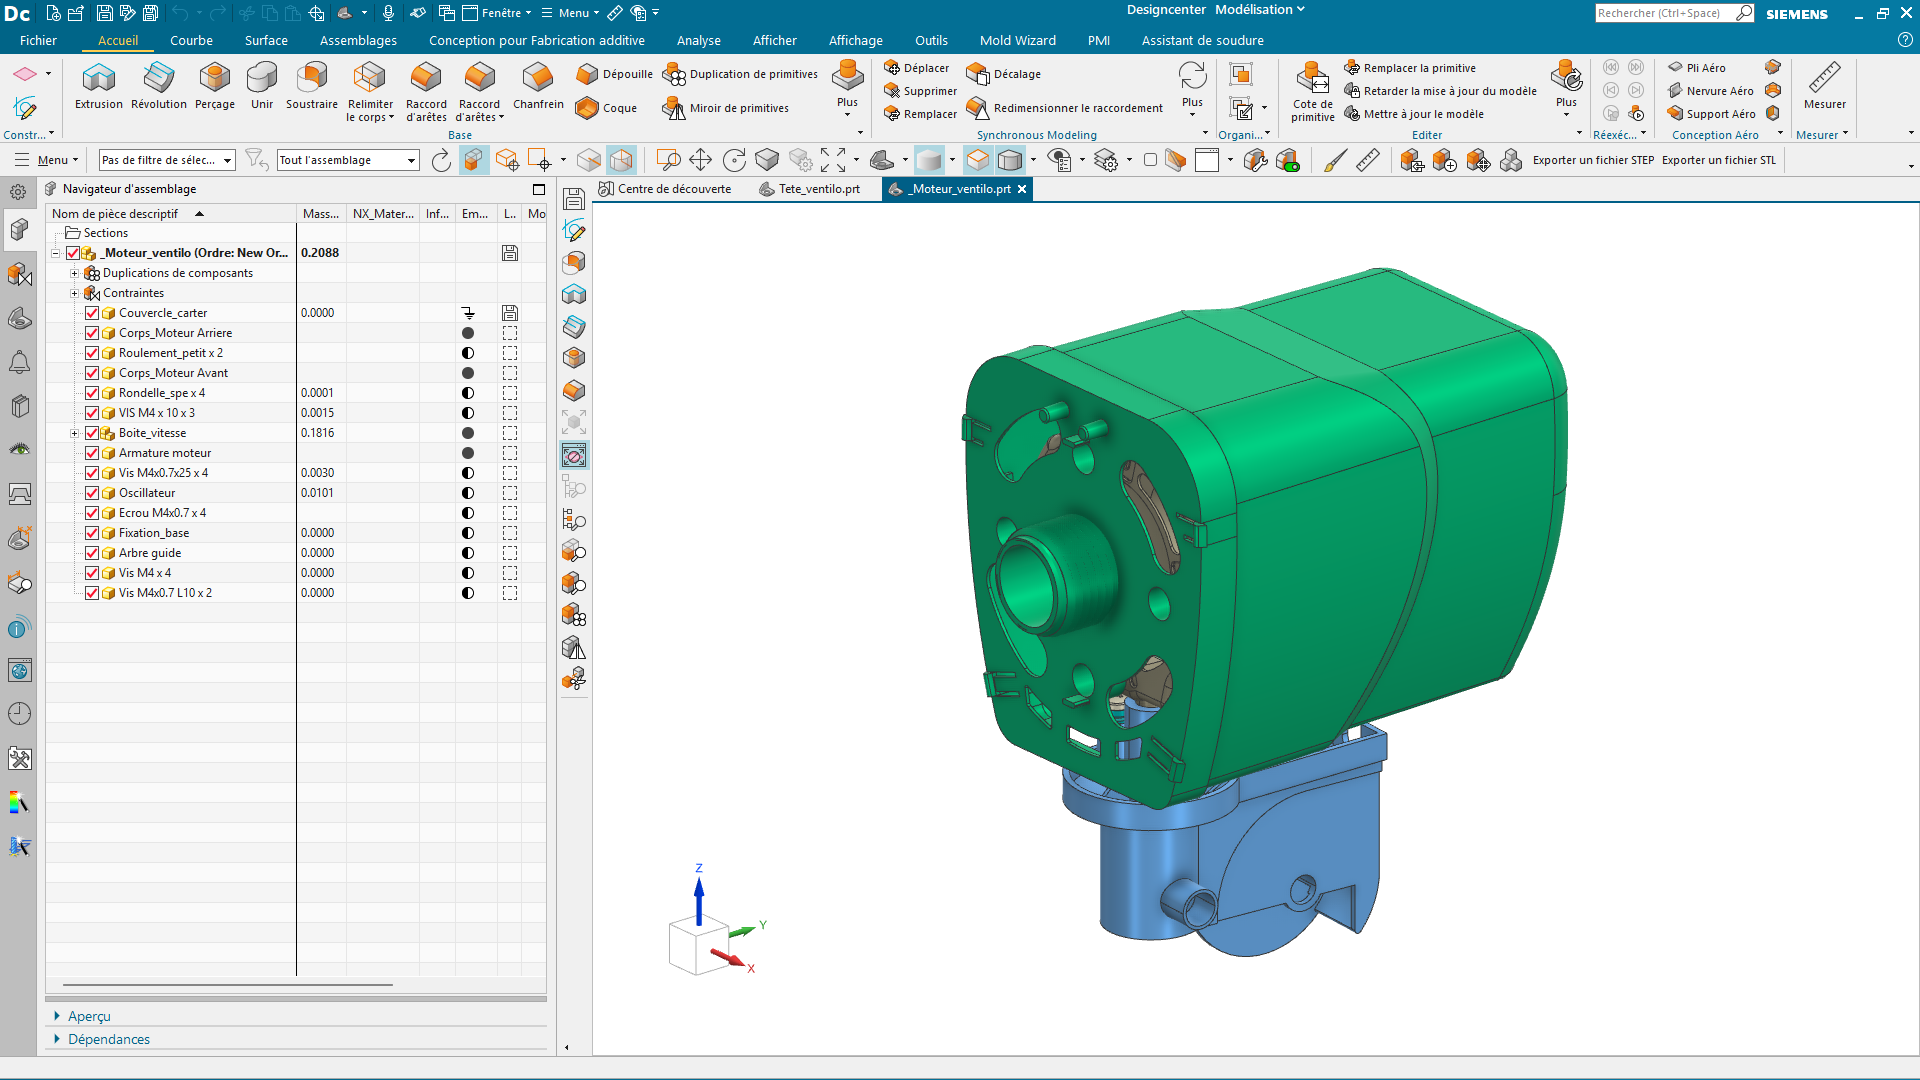Click the Rechercher search field
The height and width of the screenshot is (1080, 1920).
point(1664,13)
